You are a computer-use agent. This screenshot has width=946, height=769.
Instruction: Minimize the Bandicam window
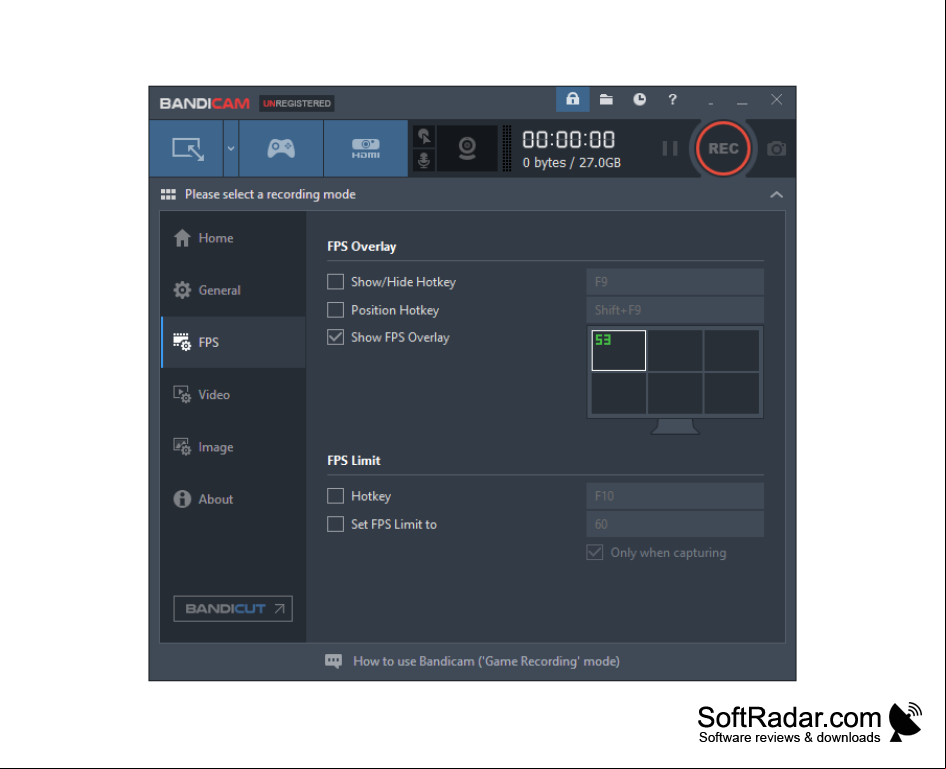coord(742,103)
